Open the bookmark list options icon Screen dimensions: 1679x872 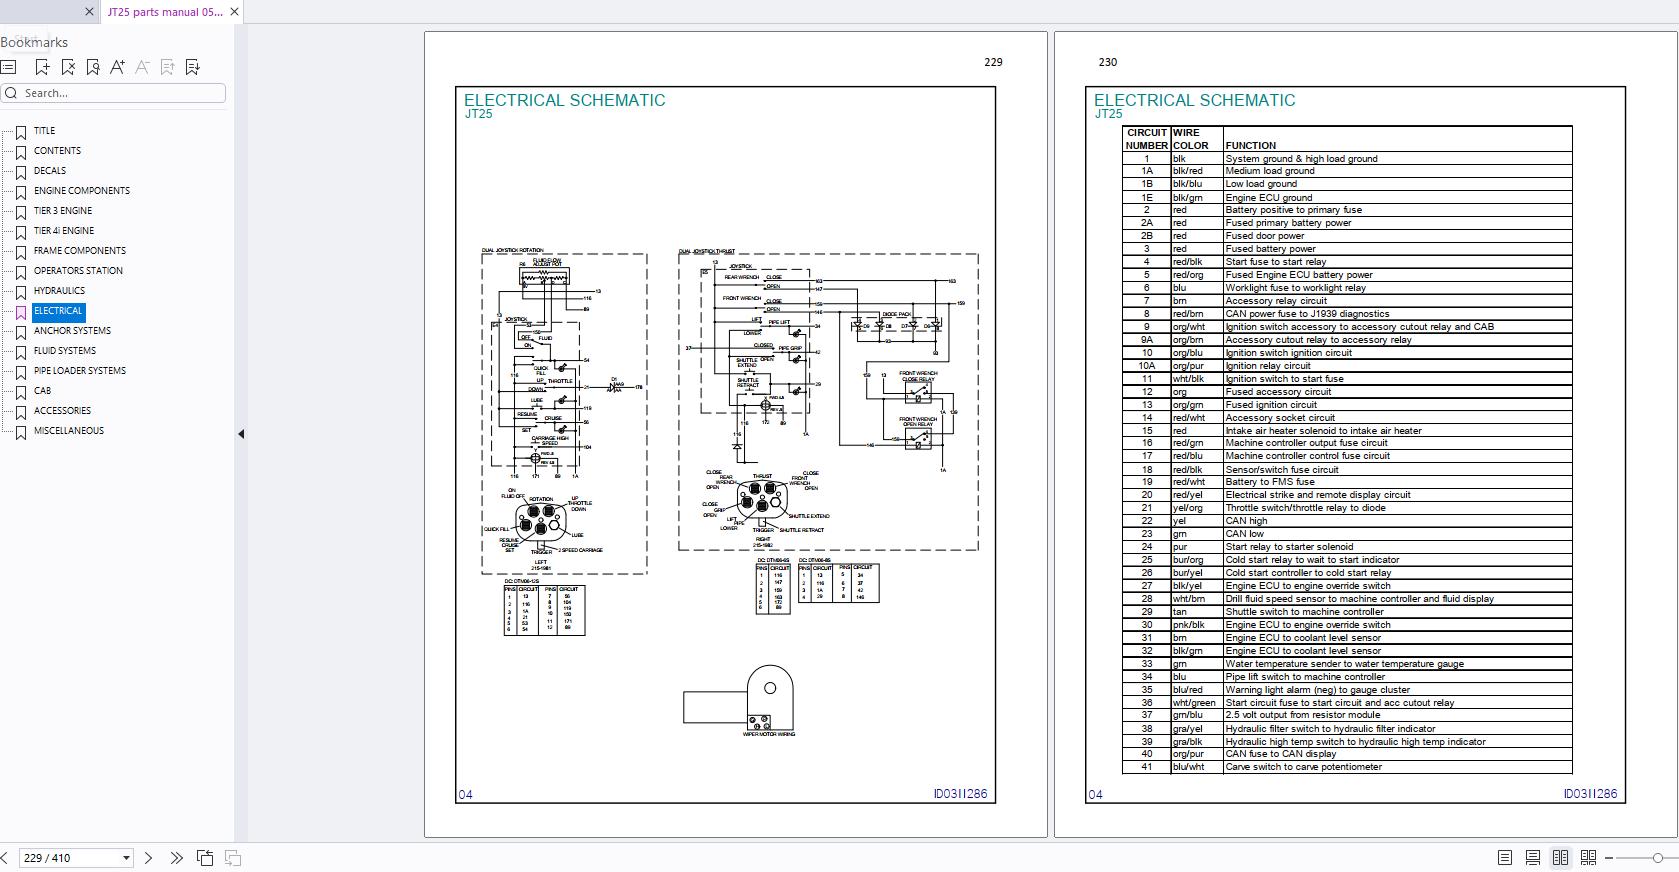(x=9, y=67)
